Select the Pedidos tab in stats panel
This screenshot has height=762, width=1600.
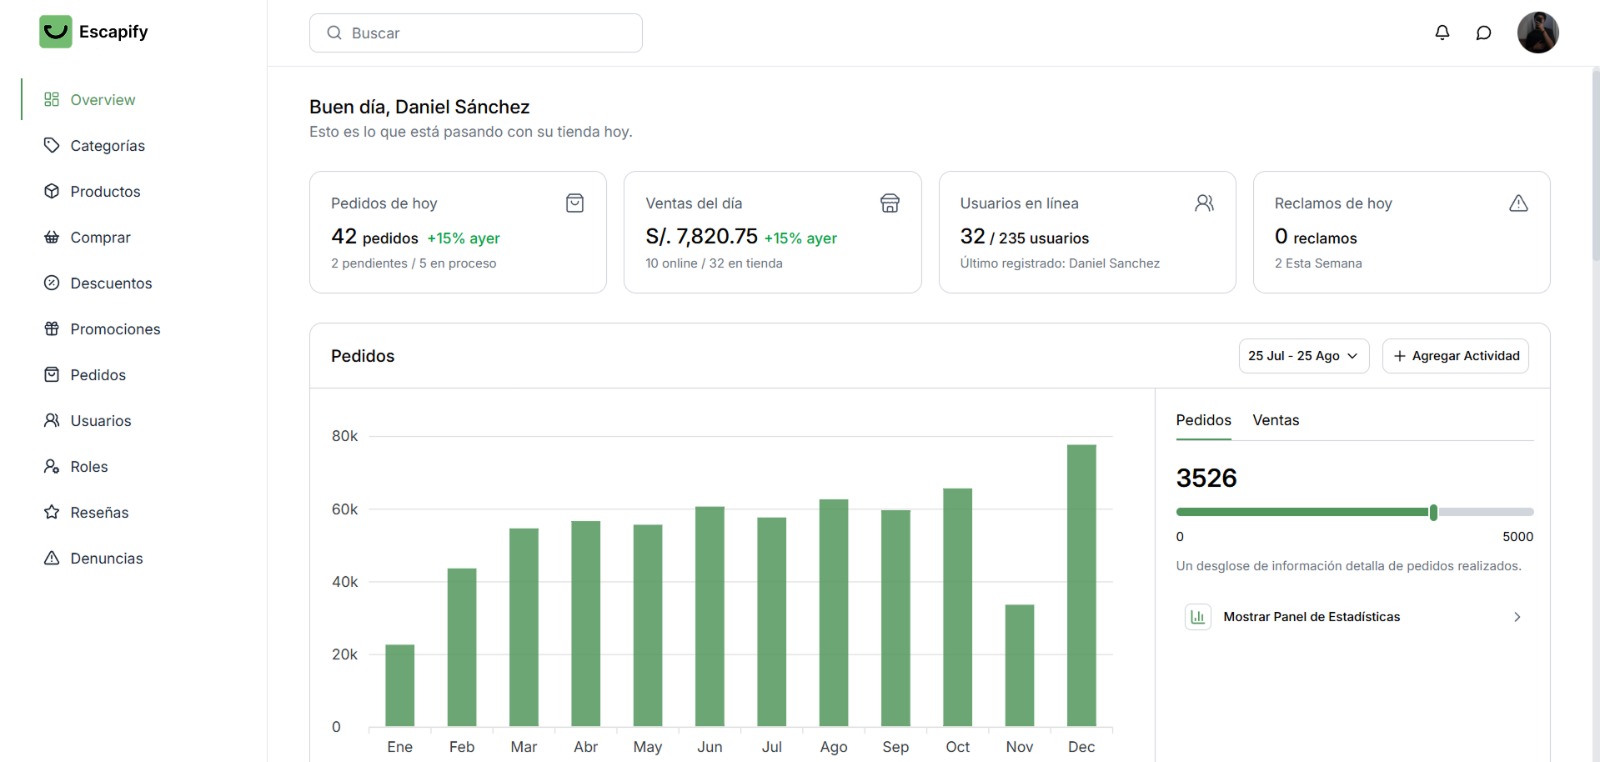(1203, 420)
